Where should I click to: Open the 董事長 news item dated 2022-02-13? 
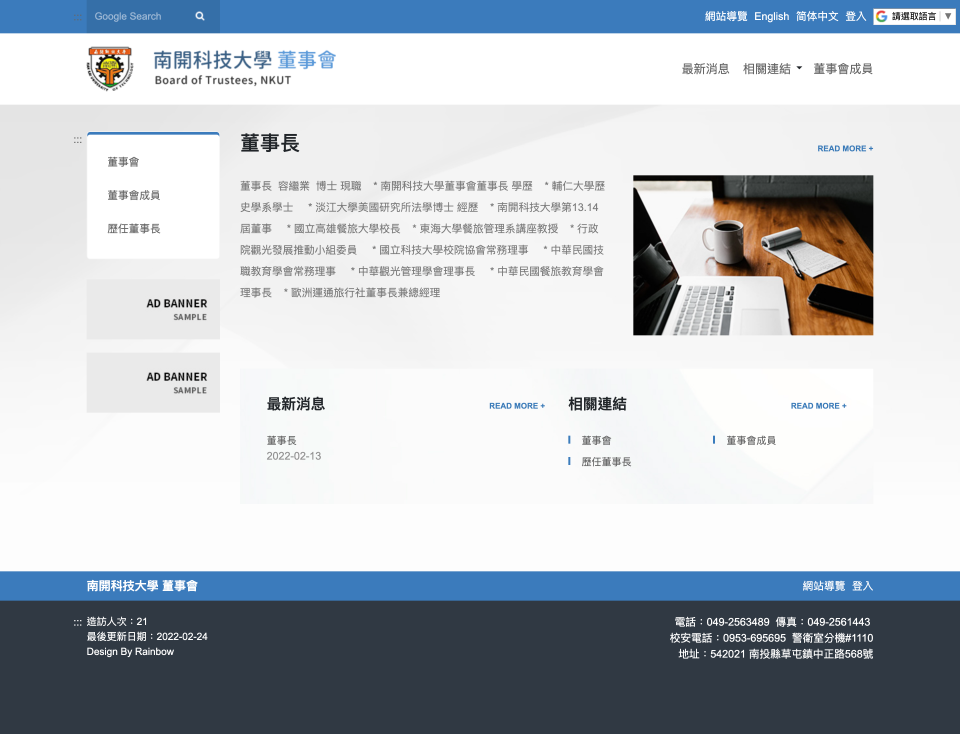click(281, 440)
